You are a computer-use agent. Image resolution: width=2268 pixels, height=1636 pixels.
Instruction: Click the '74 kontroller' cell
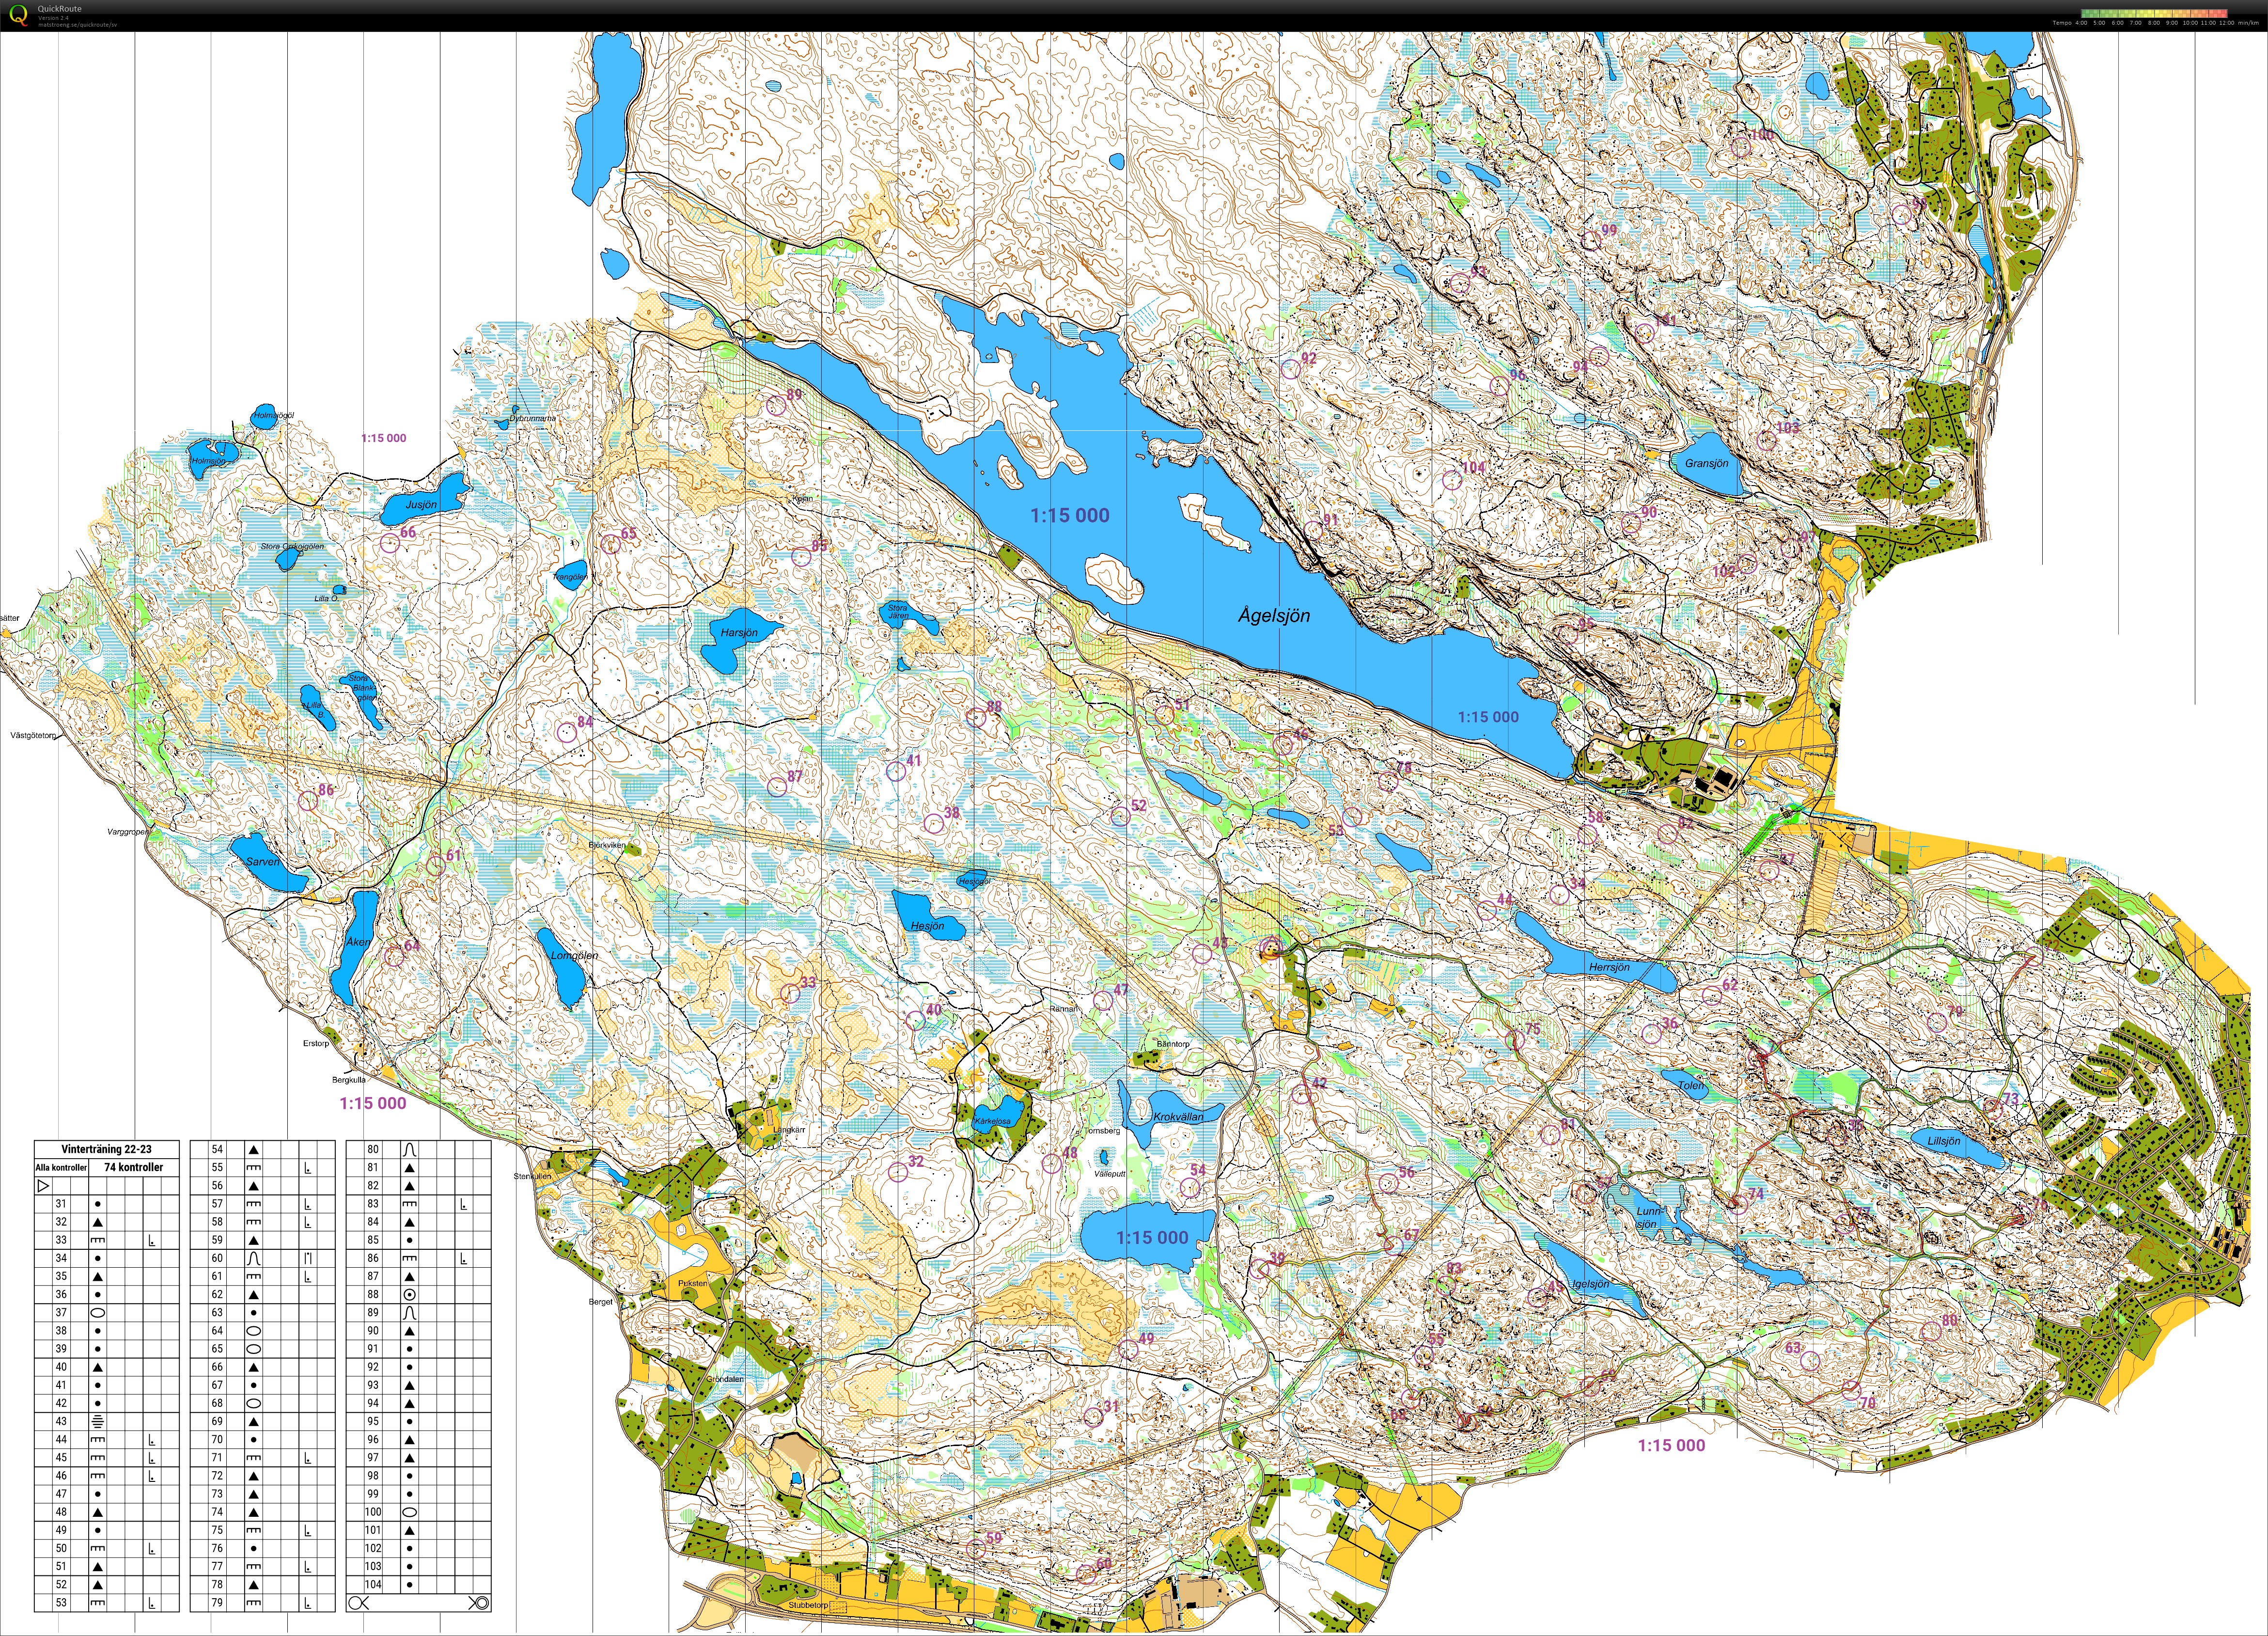(133, 1167)
